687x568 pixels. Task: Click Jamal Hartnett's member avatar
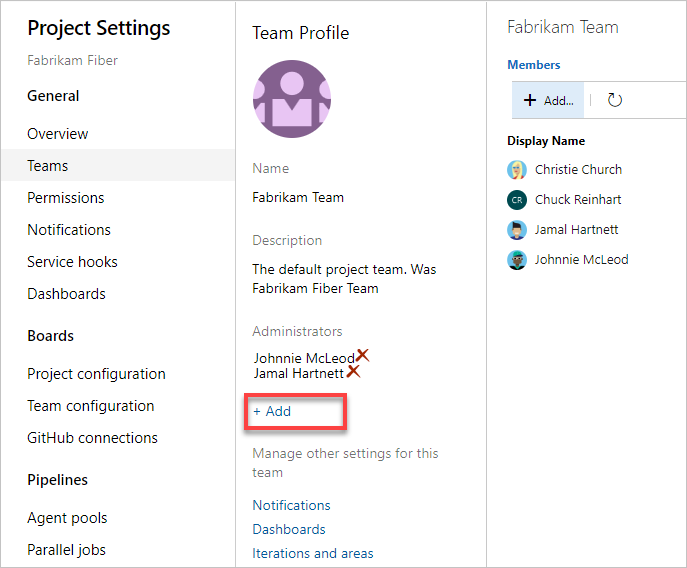point(517,230)
